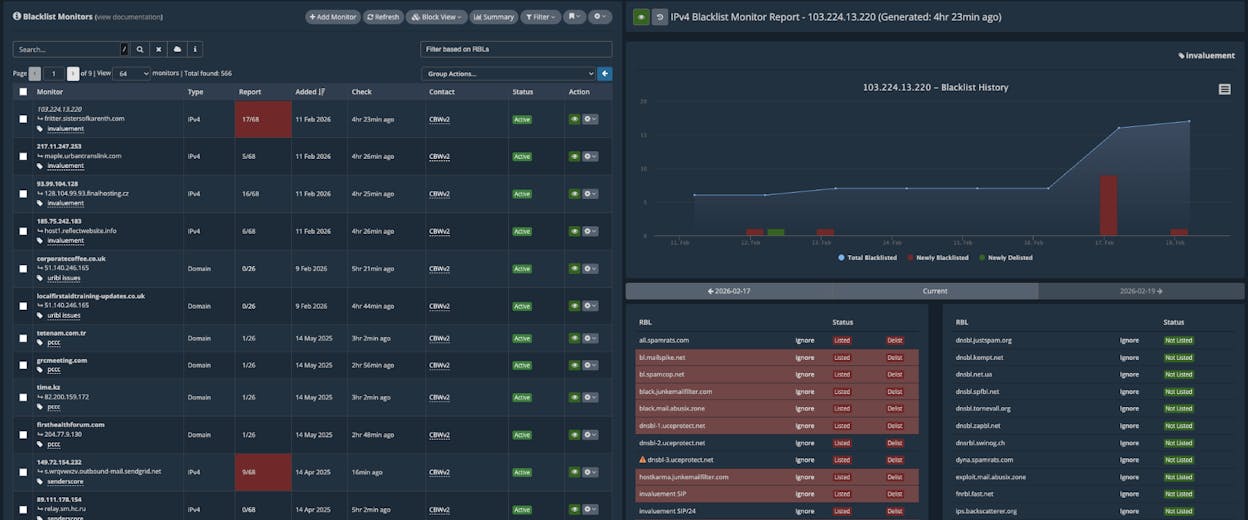
Task: View report for firsthealthforum.com via eye icon
Action: [574, 435]
